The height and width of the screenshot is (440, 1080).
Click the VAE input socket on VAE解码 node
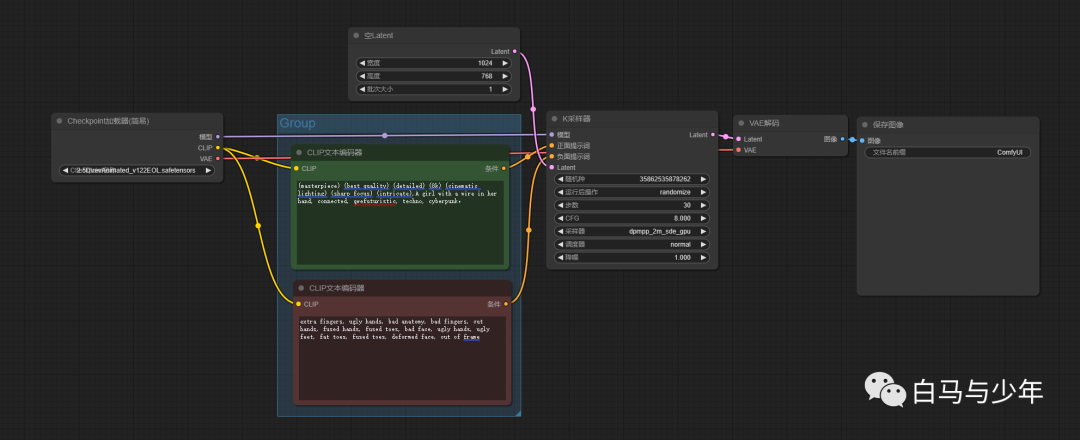(738, 150)
